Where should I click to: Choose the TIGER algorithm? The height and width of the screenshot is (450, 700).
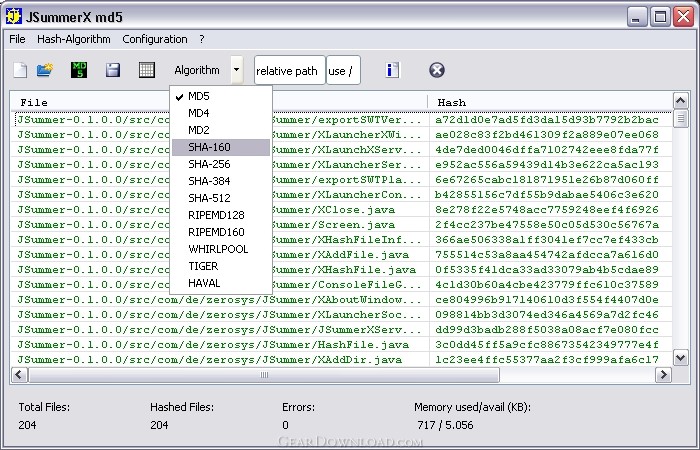click(x=221, y=266)
